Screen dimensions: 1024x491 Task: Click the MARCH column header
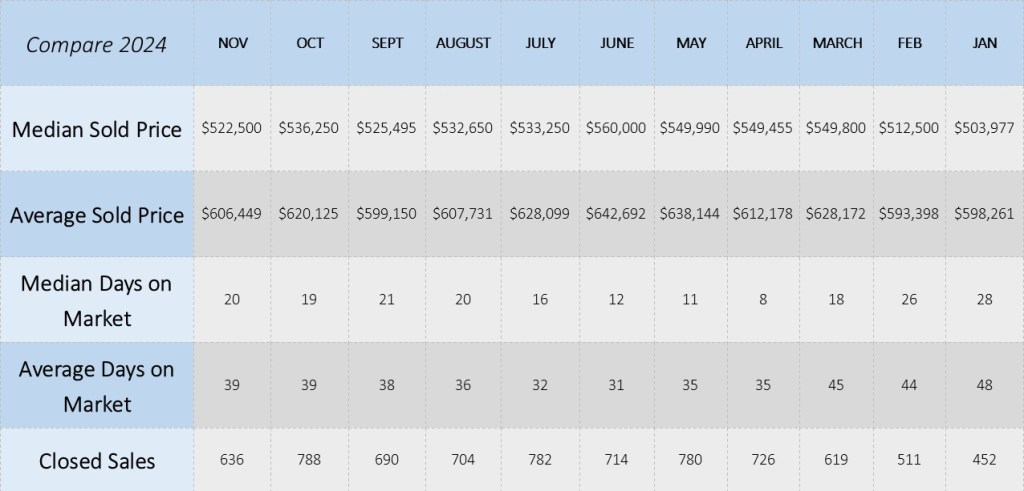[x=836, y=43]
